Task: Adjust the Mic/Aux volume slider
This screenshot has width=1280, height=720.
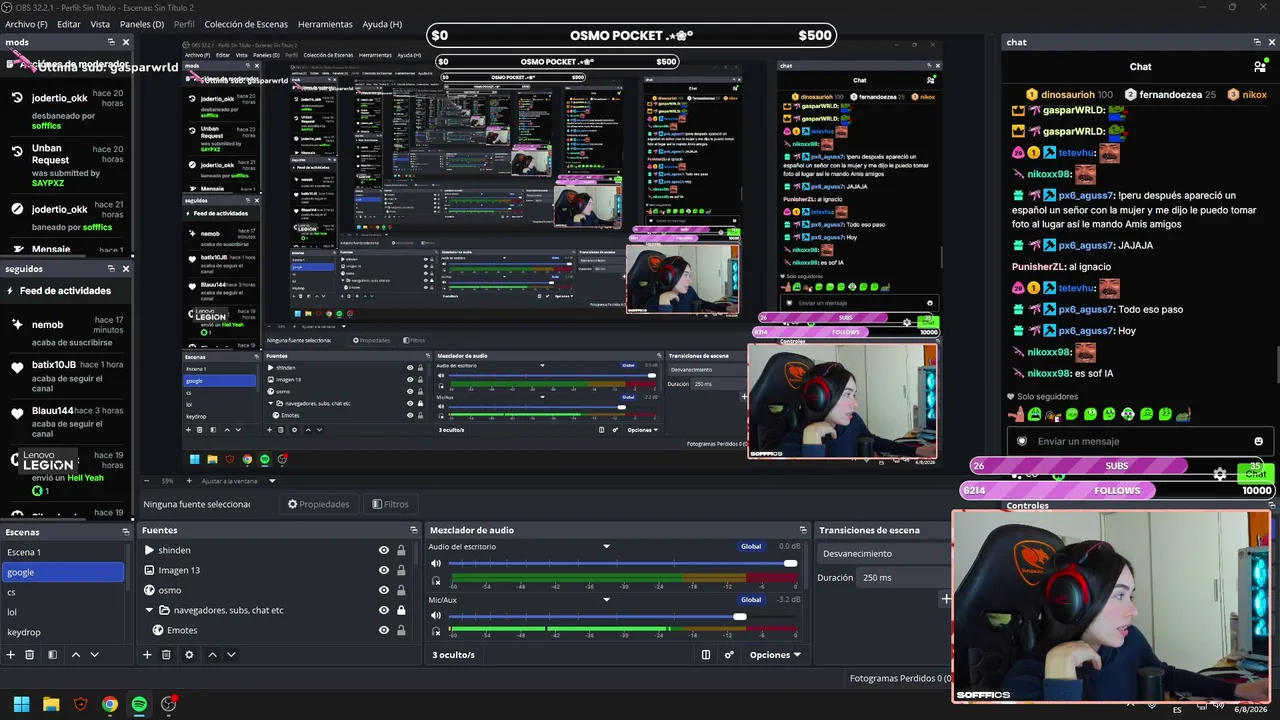Action: 740,617
